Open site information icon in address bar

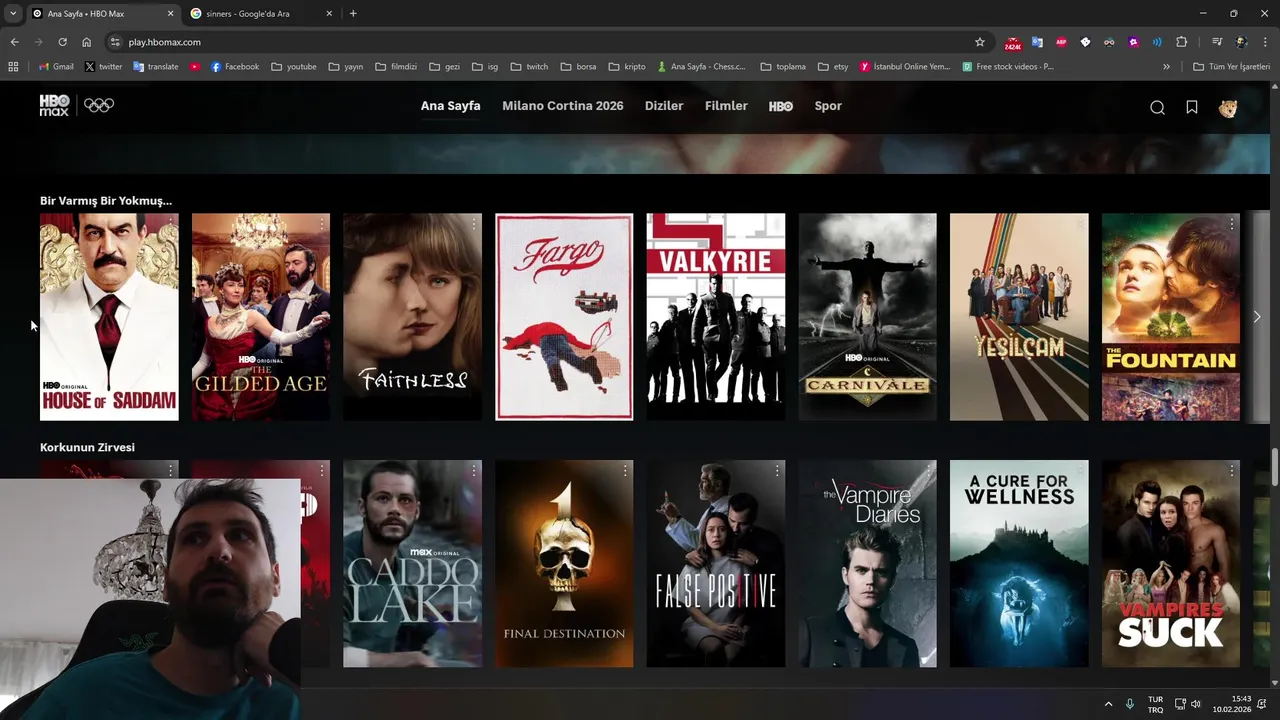click(x=115, y=42)
